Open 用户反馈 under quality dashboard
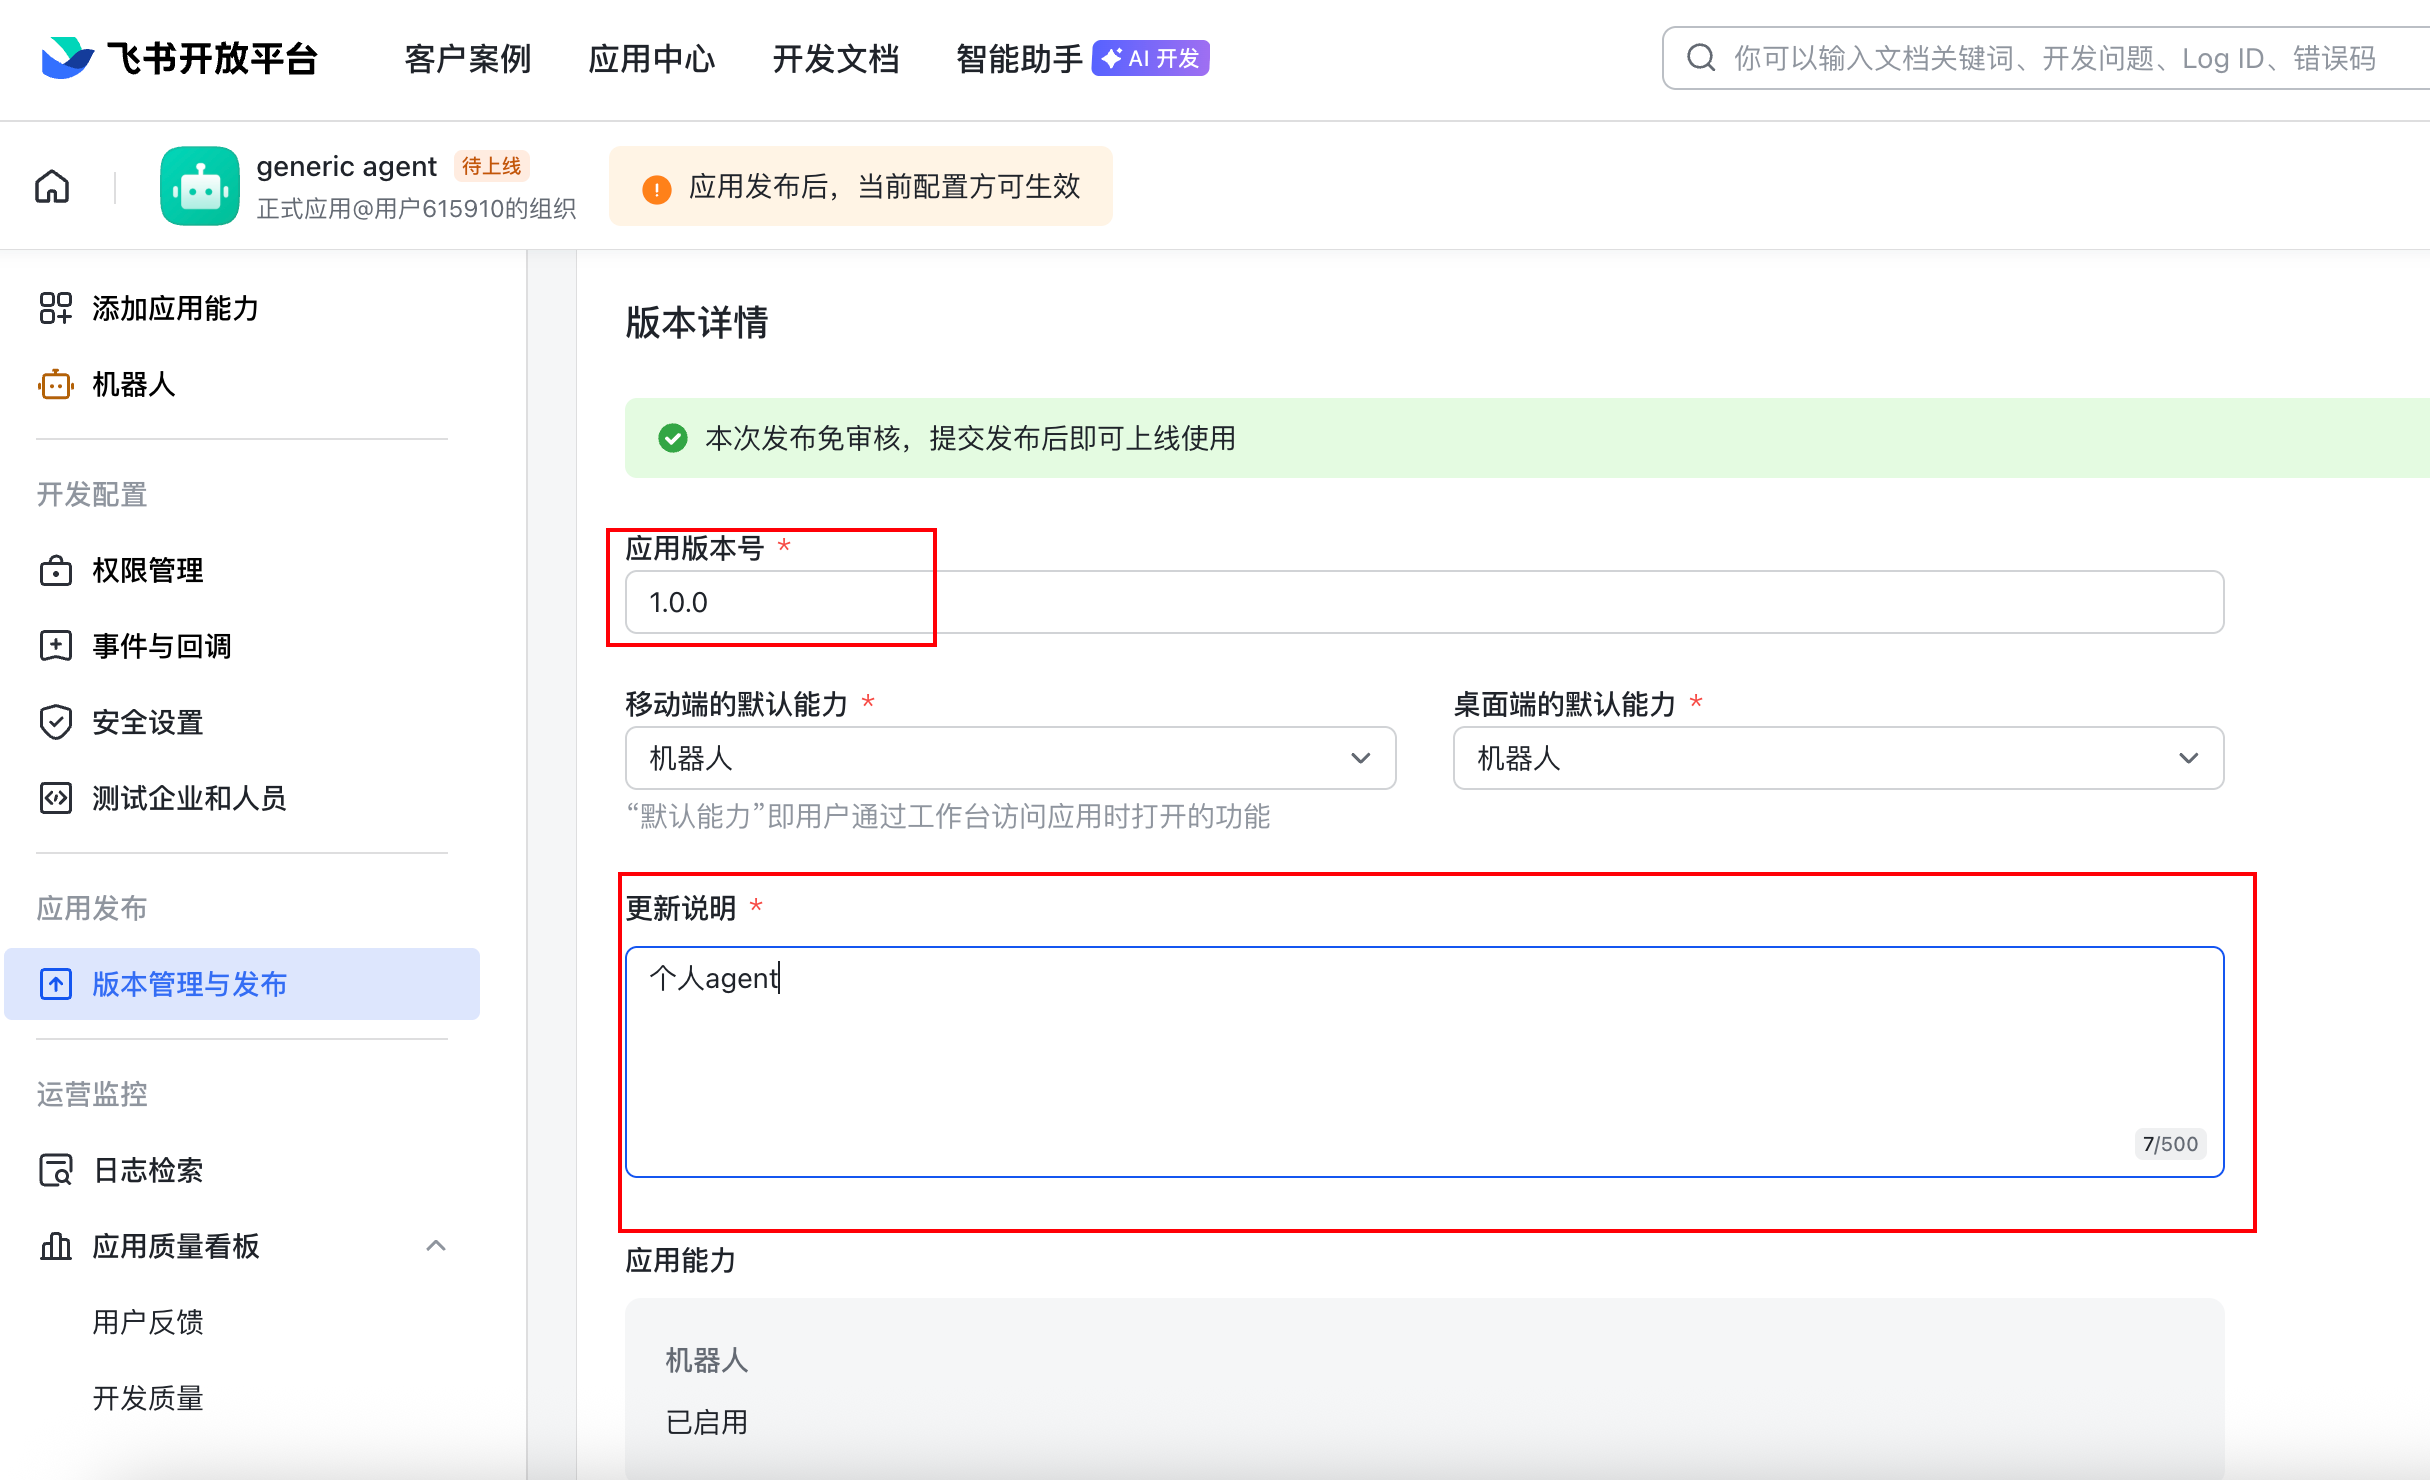2430x1480 pixels. click(147, 1322)
